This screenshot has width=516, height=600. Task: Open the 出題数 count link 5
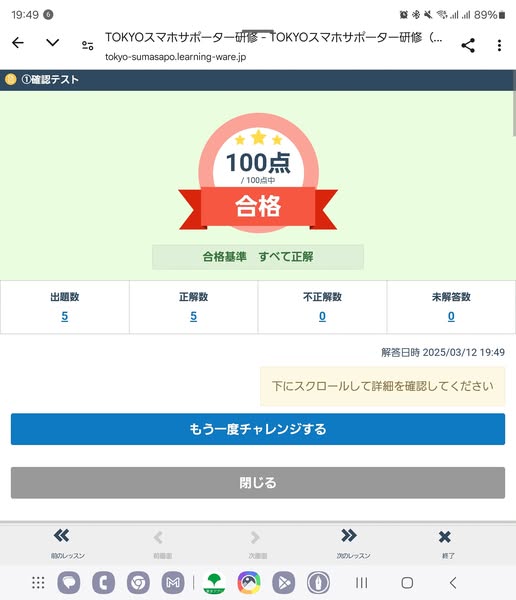[x=65, y=316]
